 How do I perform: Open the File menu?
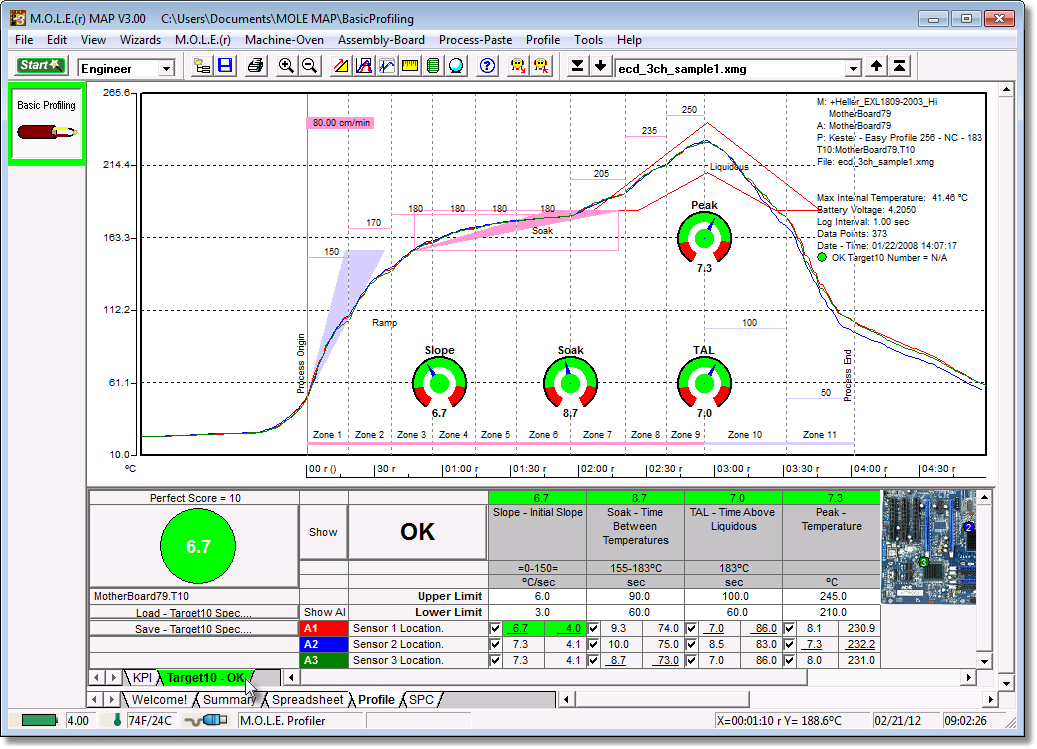[24, 40]
